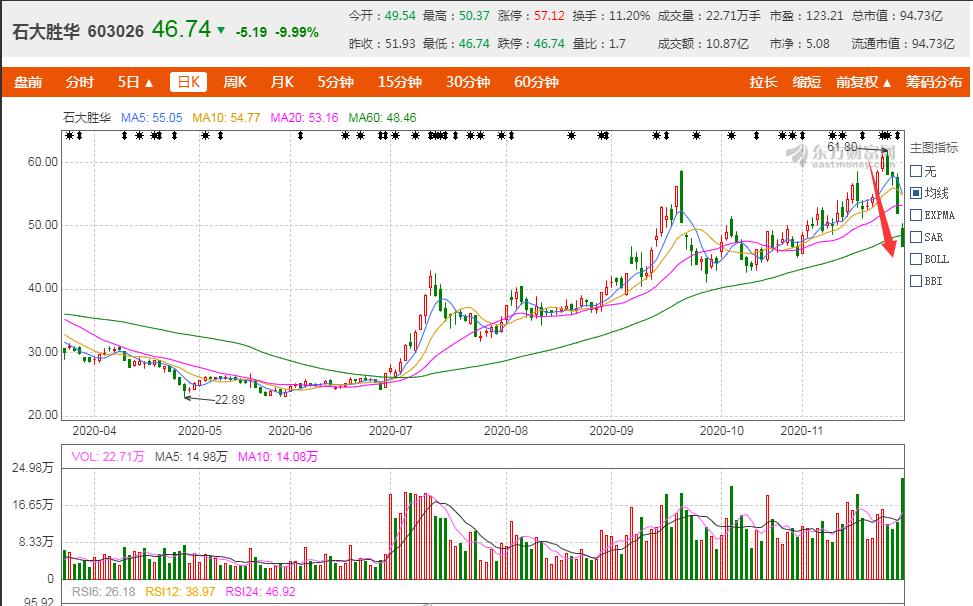Open 筹码分布 chip distribution
Screen dimensions: 973x606
click(933, 82)
